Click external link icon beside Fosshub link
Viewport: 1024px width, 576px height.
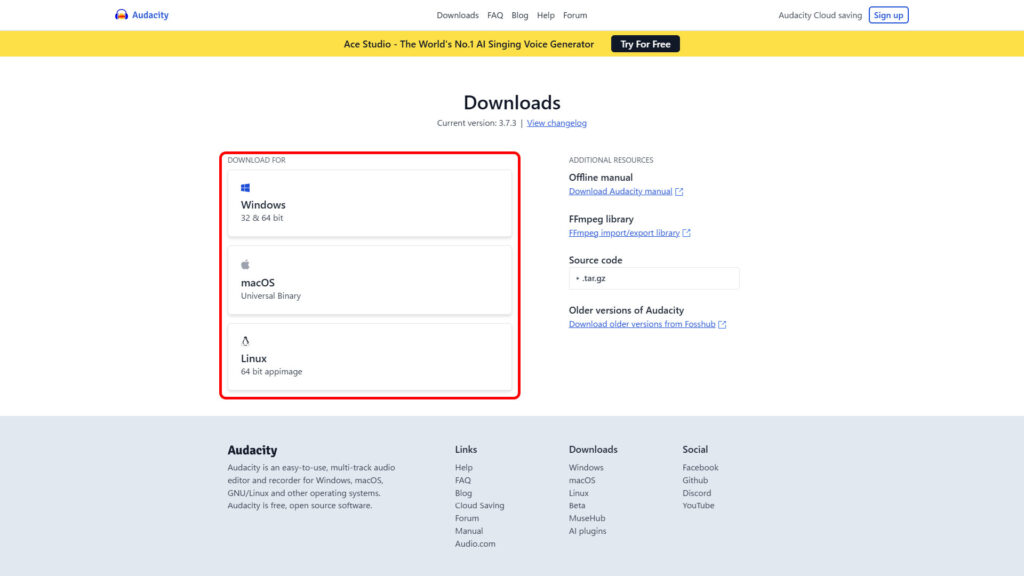[x=722, y=324]
